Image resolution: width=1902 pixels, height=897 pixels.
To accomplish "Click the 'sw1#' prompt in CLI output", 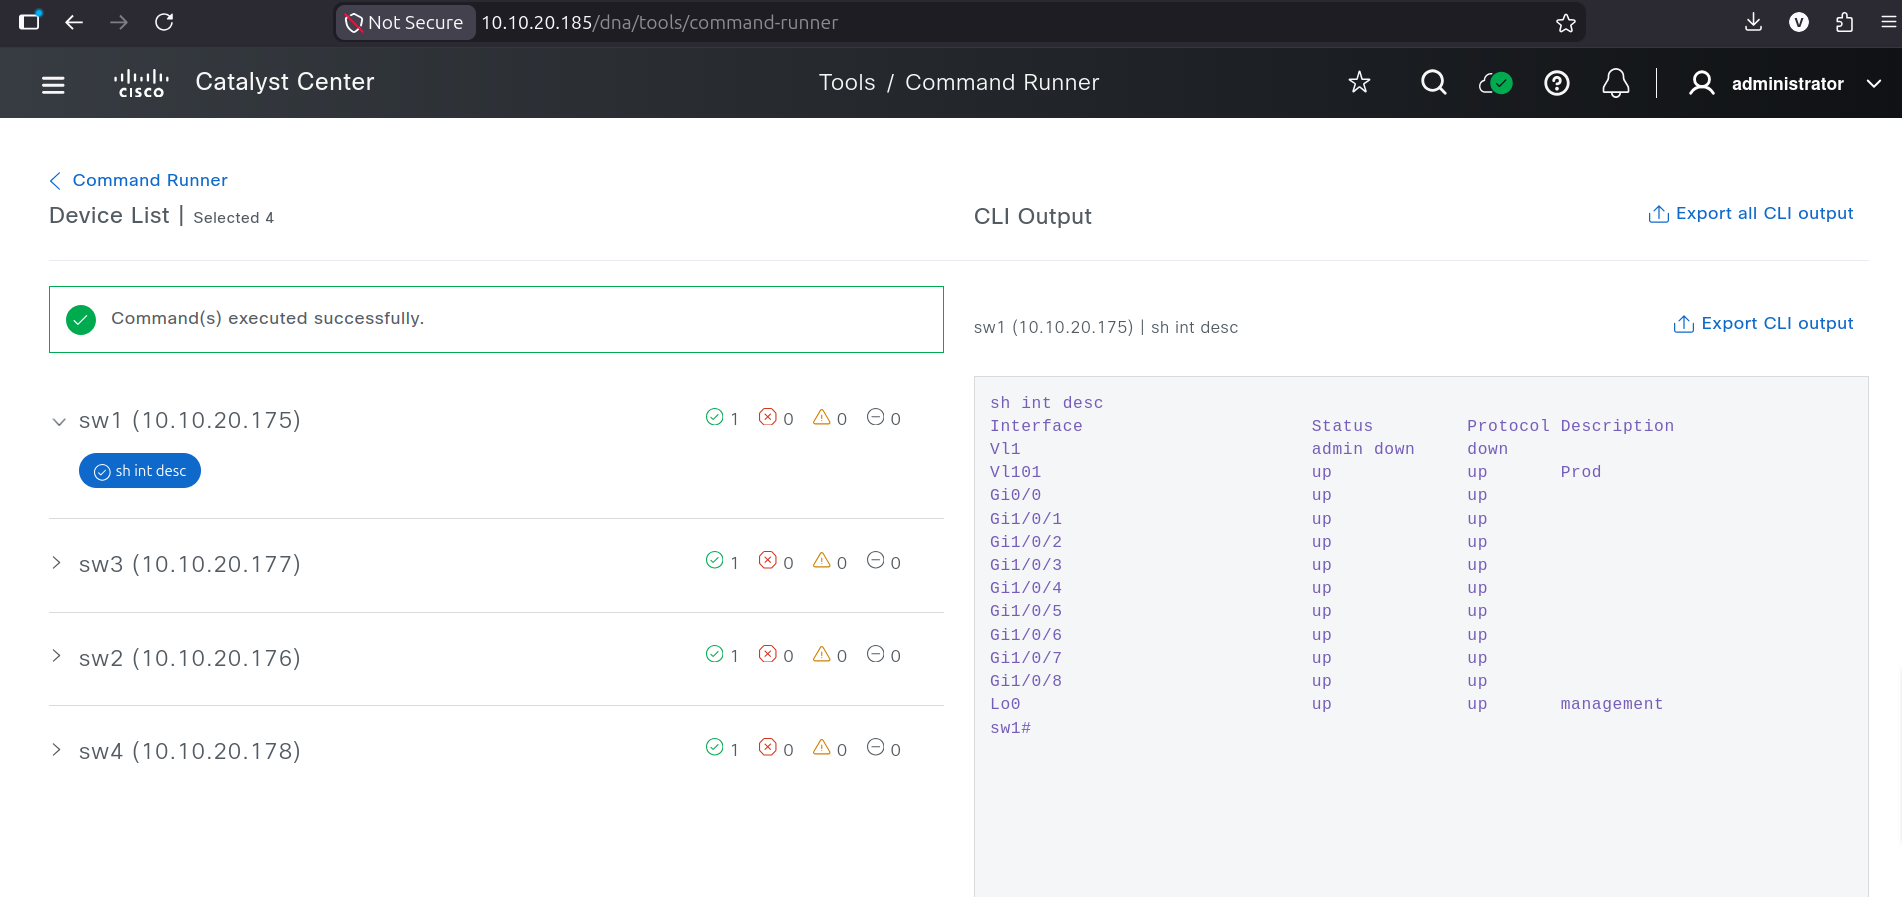I will [1010, 728].
